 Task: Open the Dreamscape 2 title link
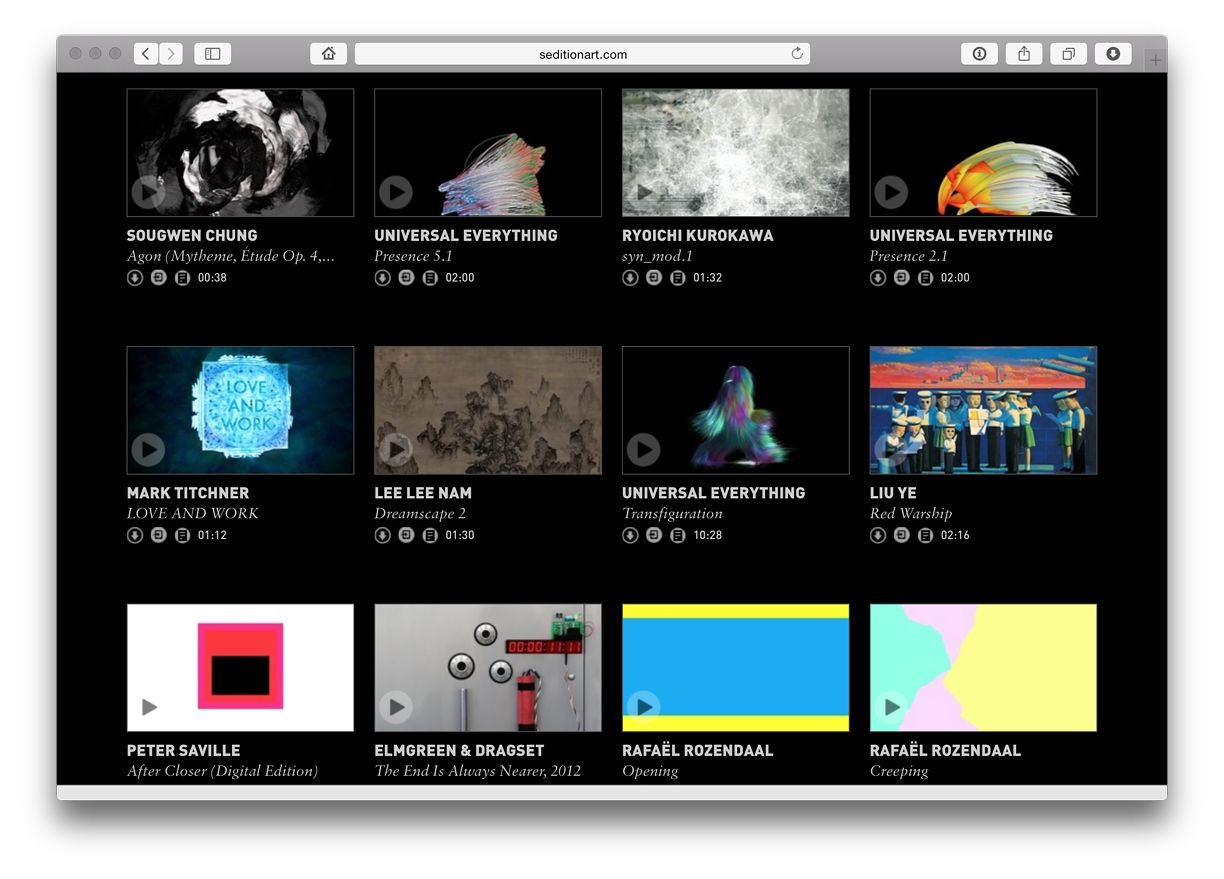pos(420,514)
